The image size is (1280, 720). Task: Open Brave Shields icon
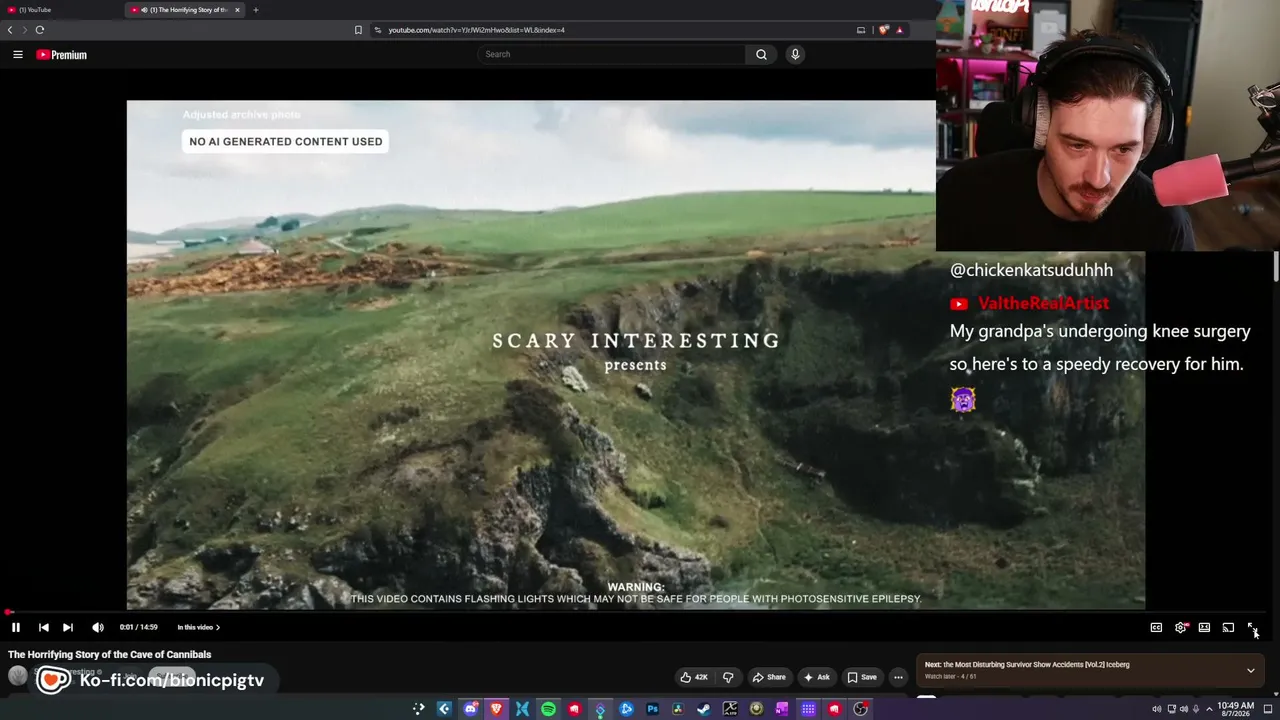pyautogui.click(x=883, y=30)
